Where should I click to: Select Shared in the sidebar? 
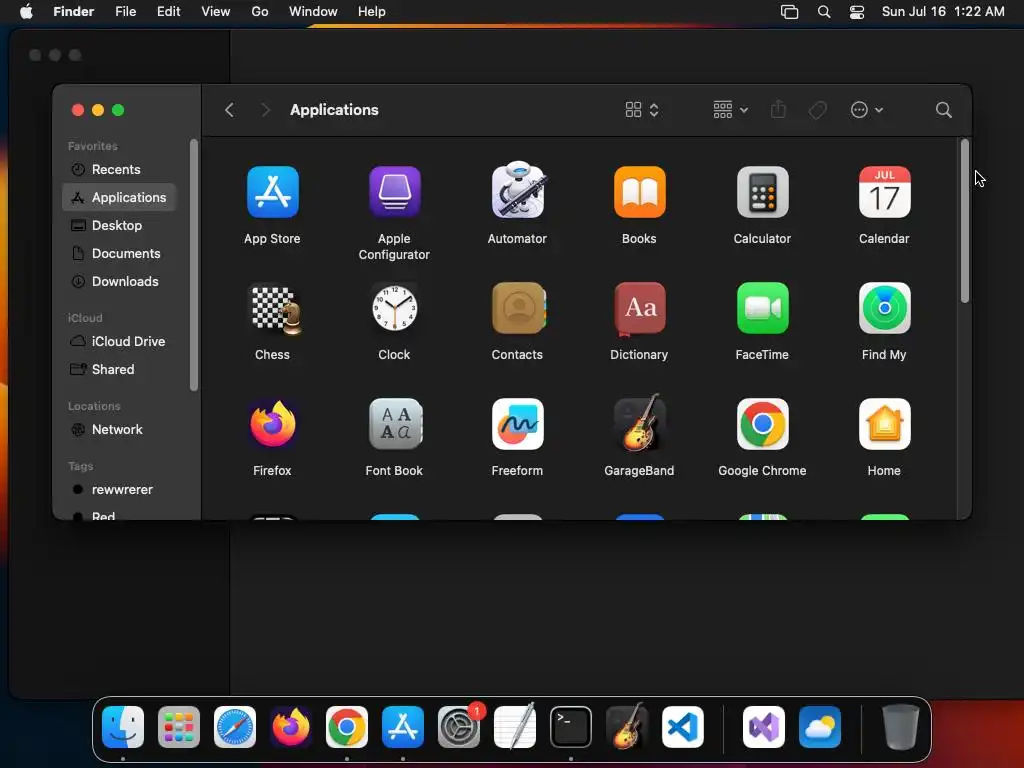[119, 370]
